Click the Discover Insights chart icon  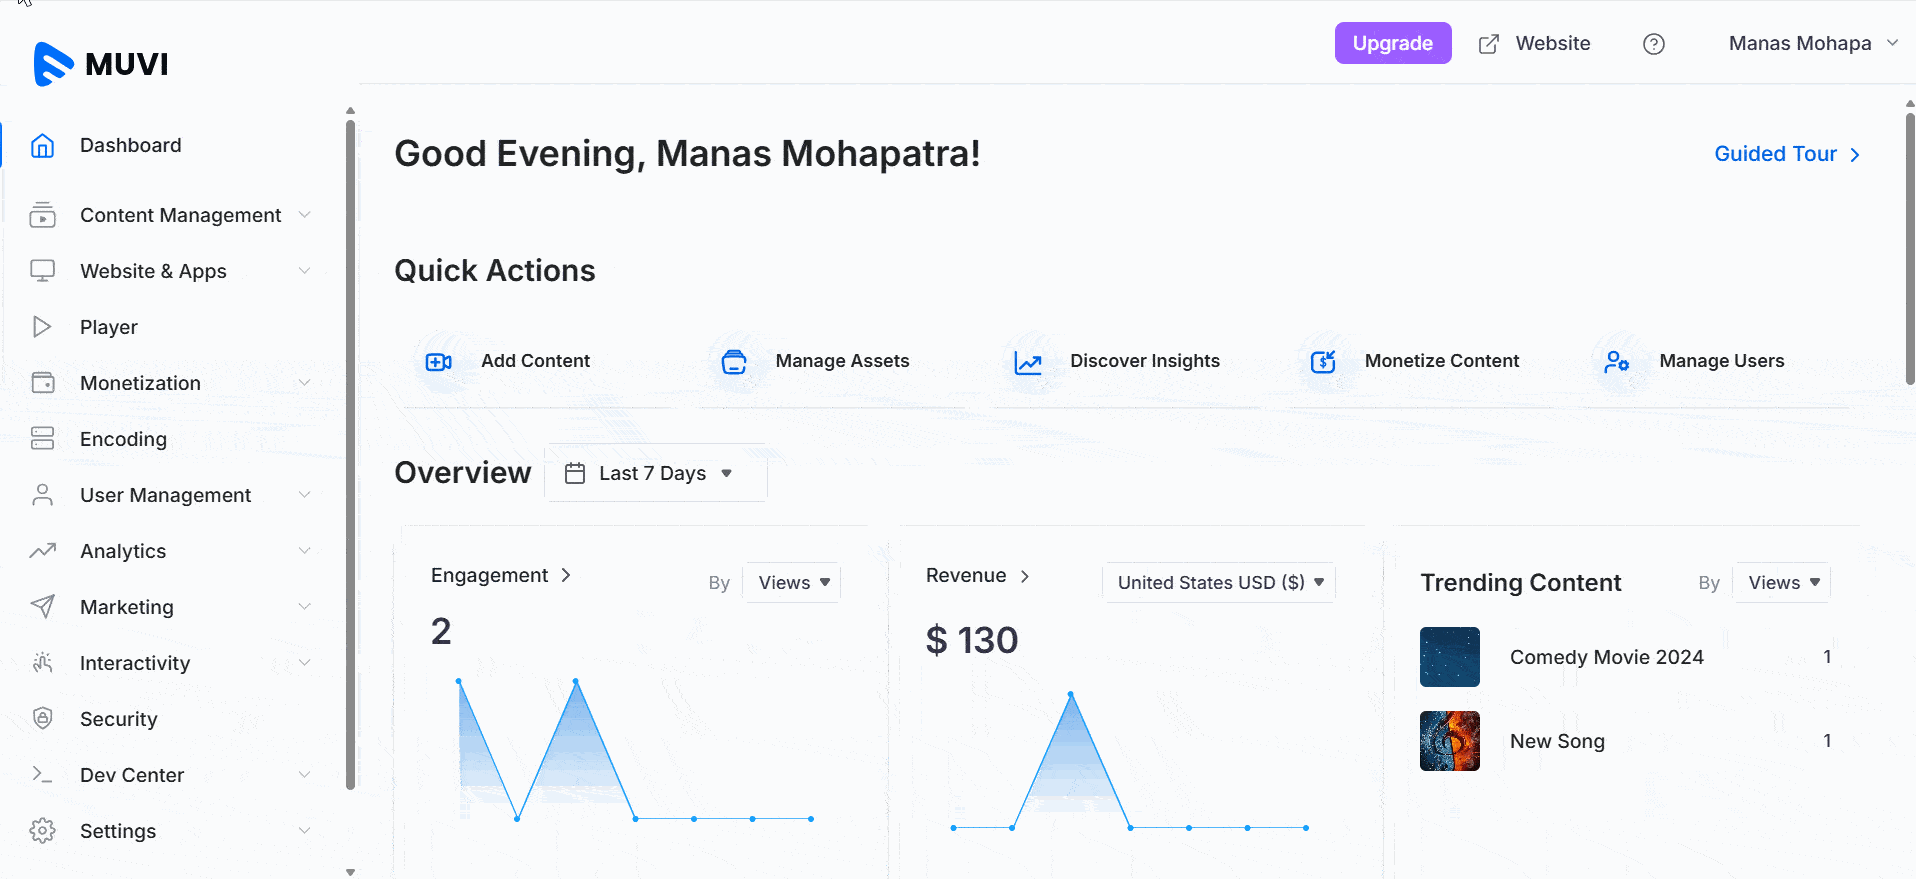pyautogui.click(x=1028, y=362)
